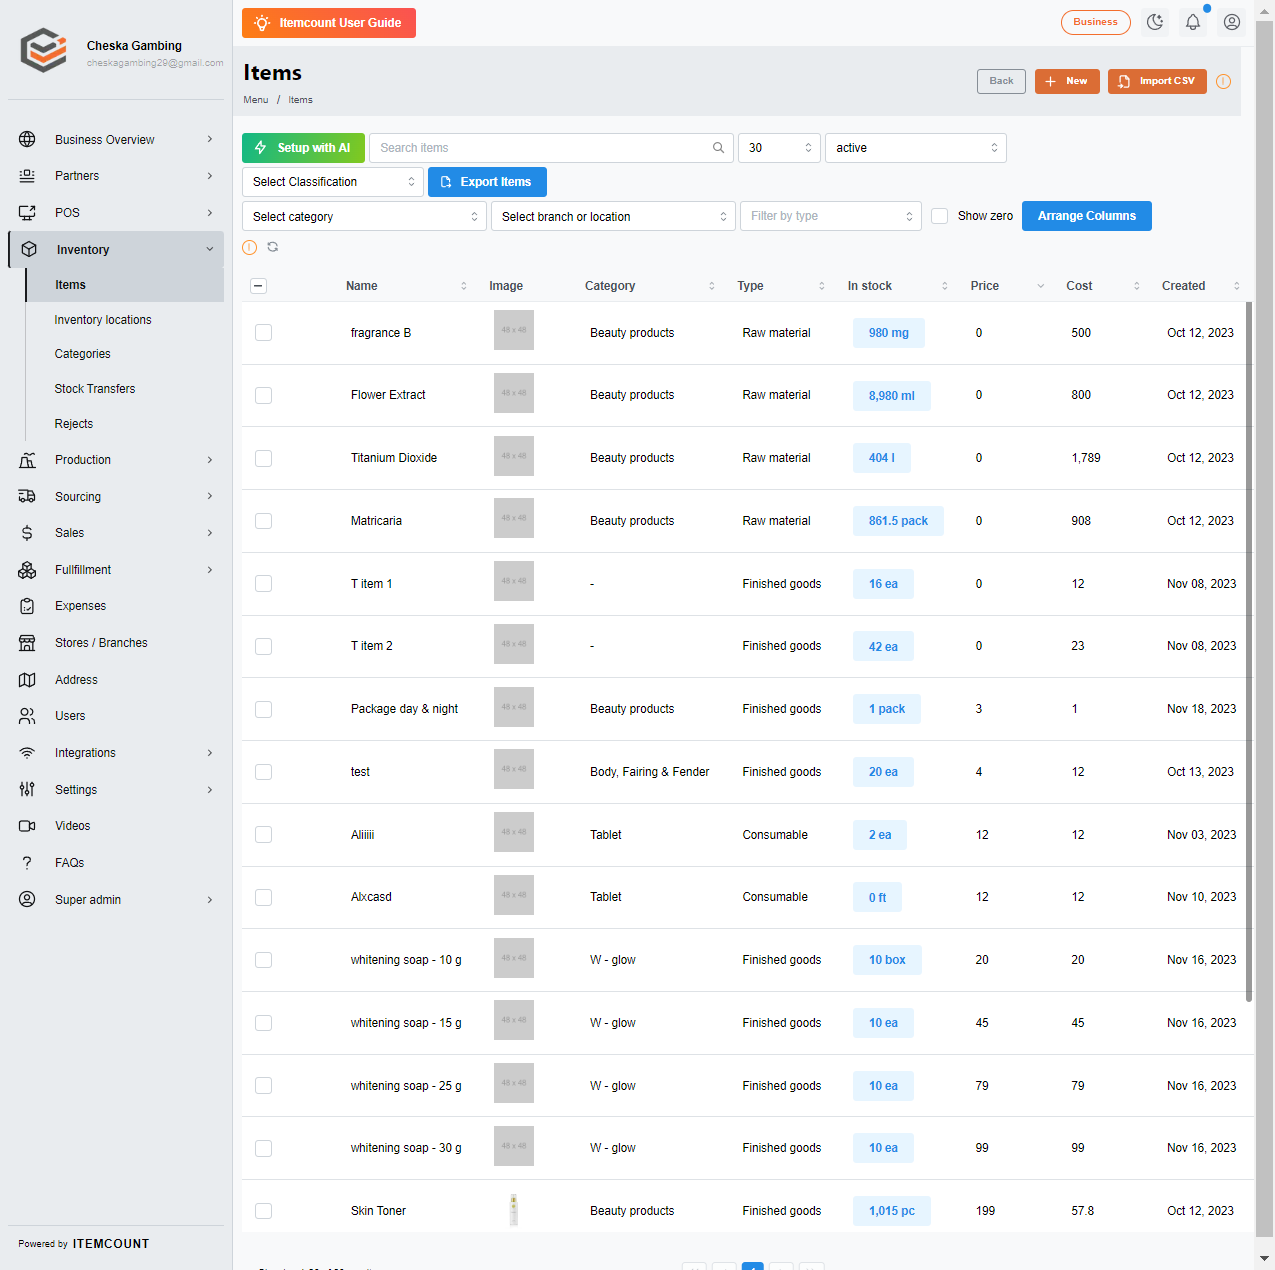Click the Integrations wifi icon
This screenshot has height=1270, width=1275.
[x=27, y=753]
